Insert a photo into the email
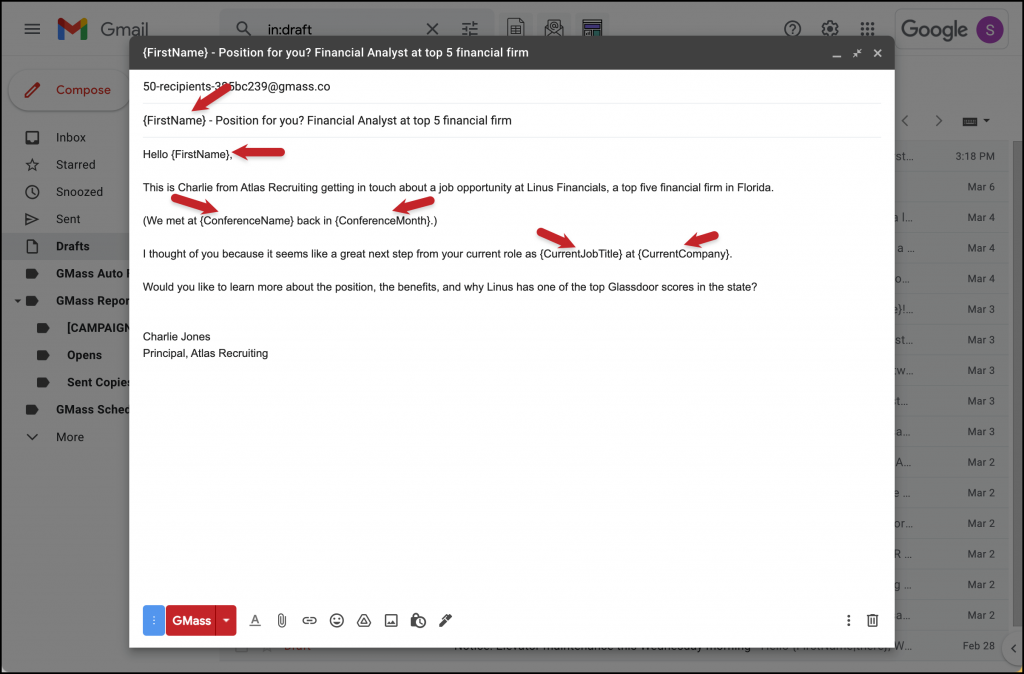Image resolution: width=1024 pixels, height=674 pixels. [x=391, y=620]
